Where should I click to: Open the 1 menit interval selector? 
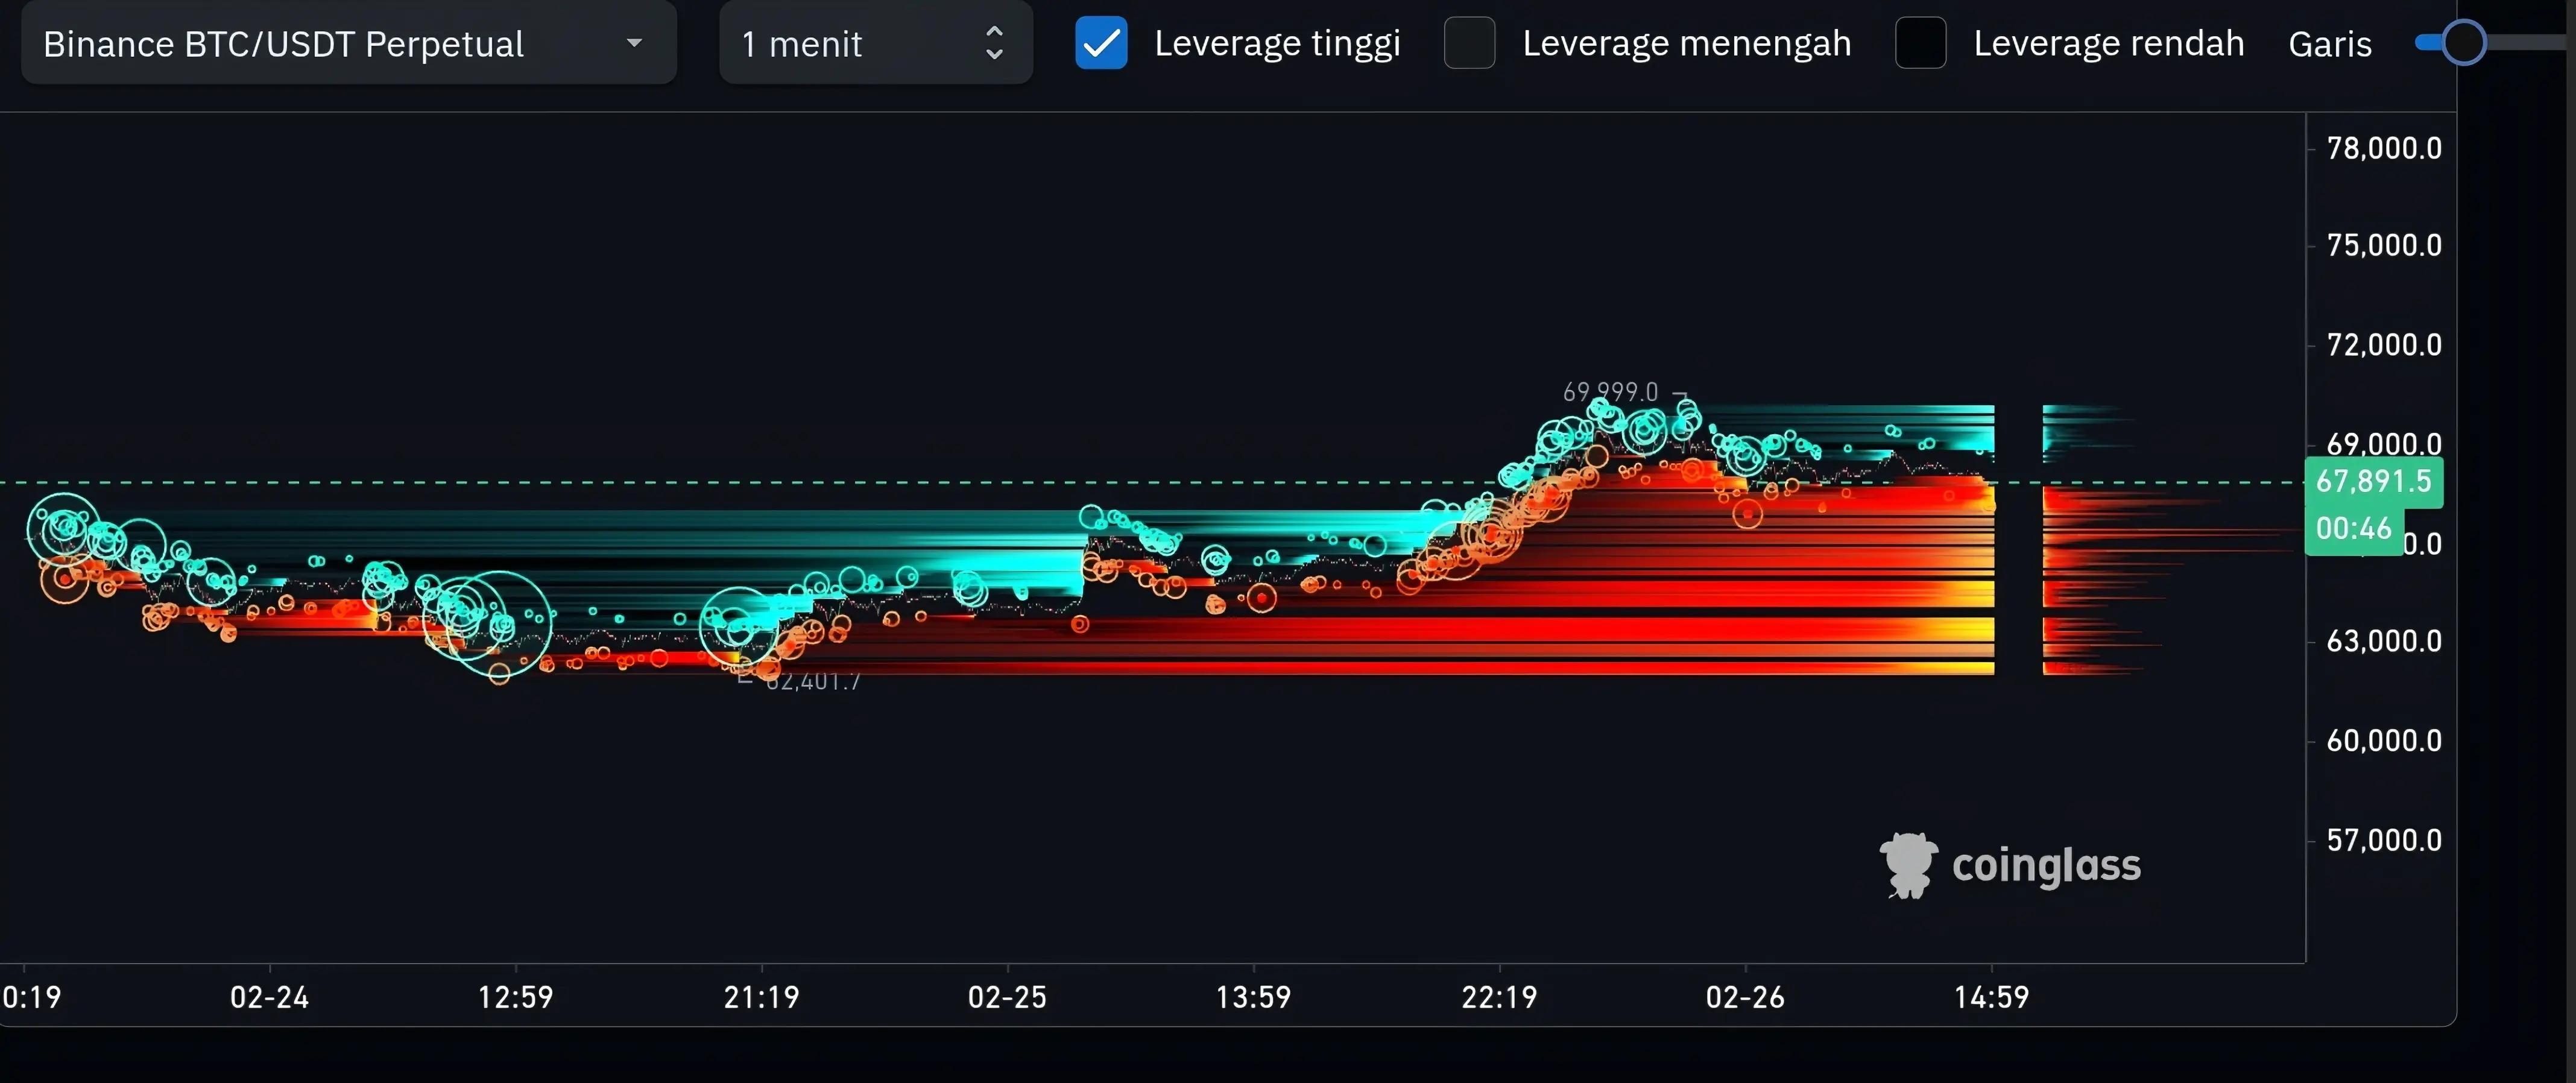tap(874, 44)
